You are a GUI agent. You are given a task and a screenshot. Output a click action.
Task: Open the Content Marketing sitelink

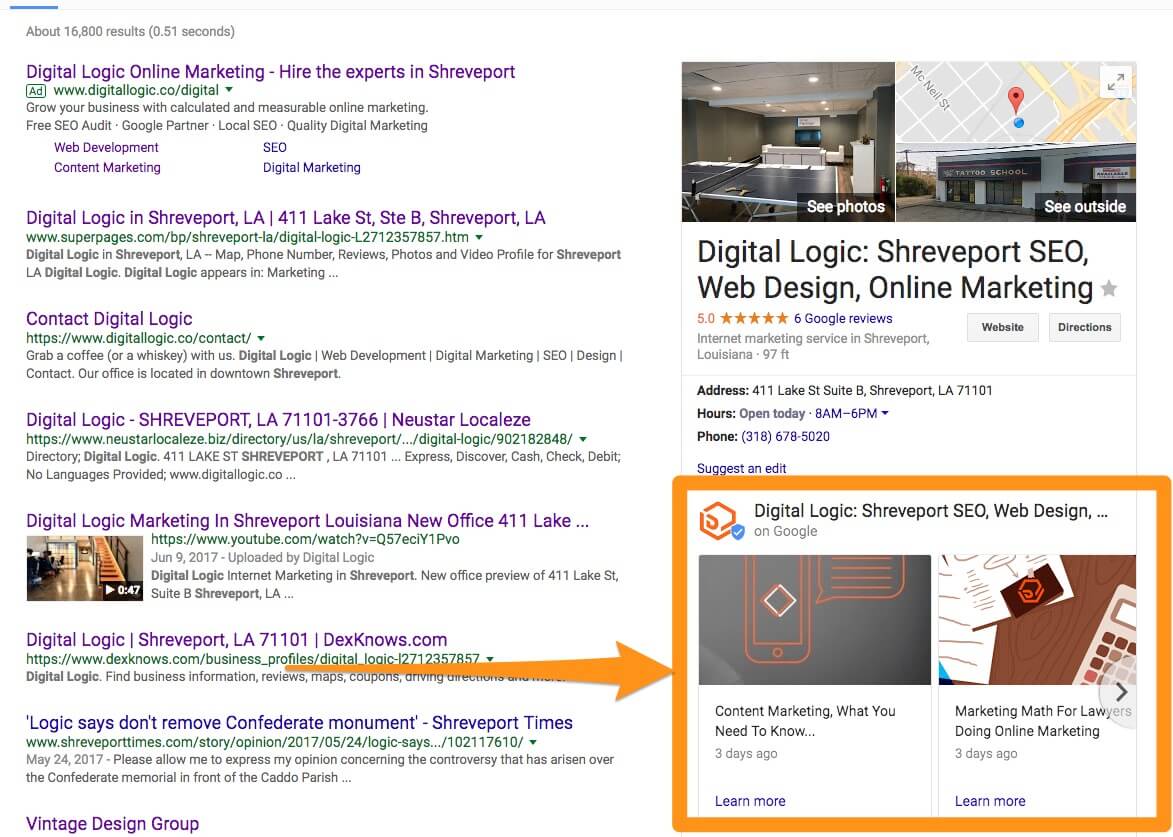[107, 168]
